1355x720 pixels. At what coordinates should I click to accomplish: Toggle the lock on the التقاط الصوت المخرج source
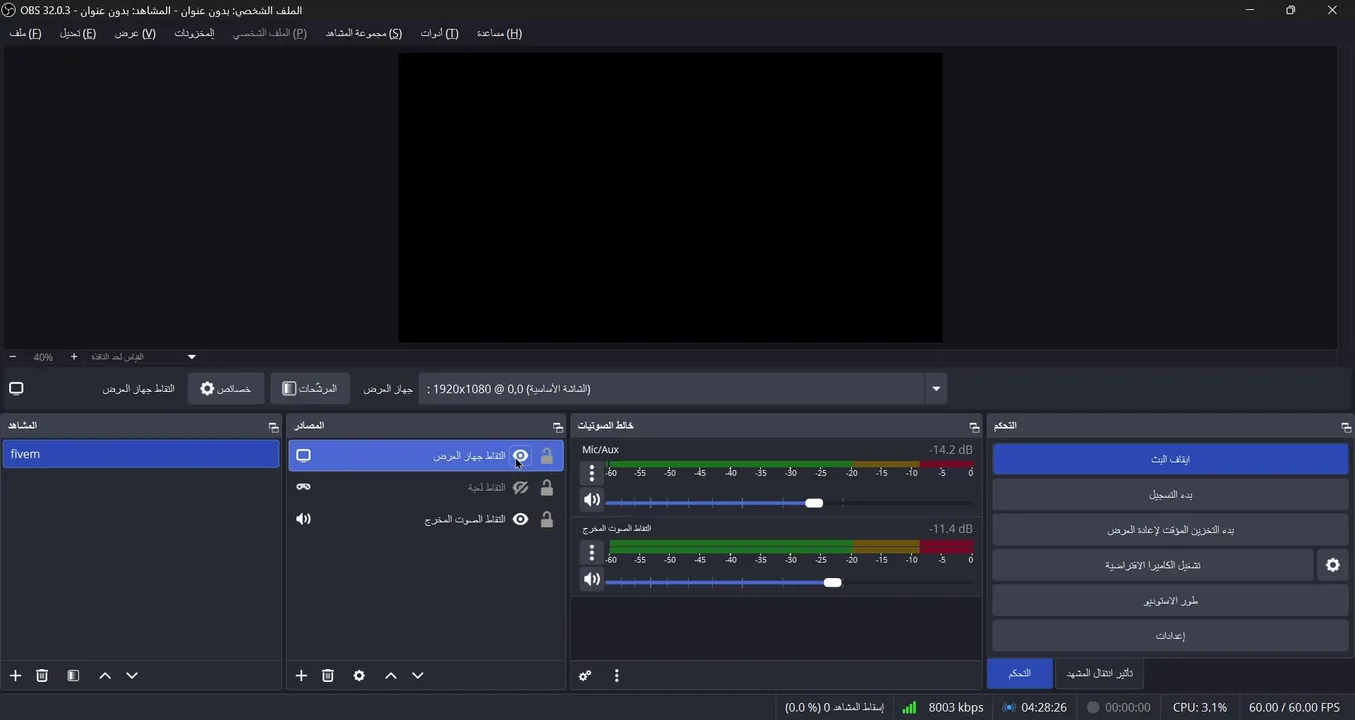click(547, 519)
